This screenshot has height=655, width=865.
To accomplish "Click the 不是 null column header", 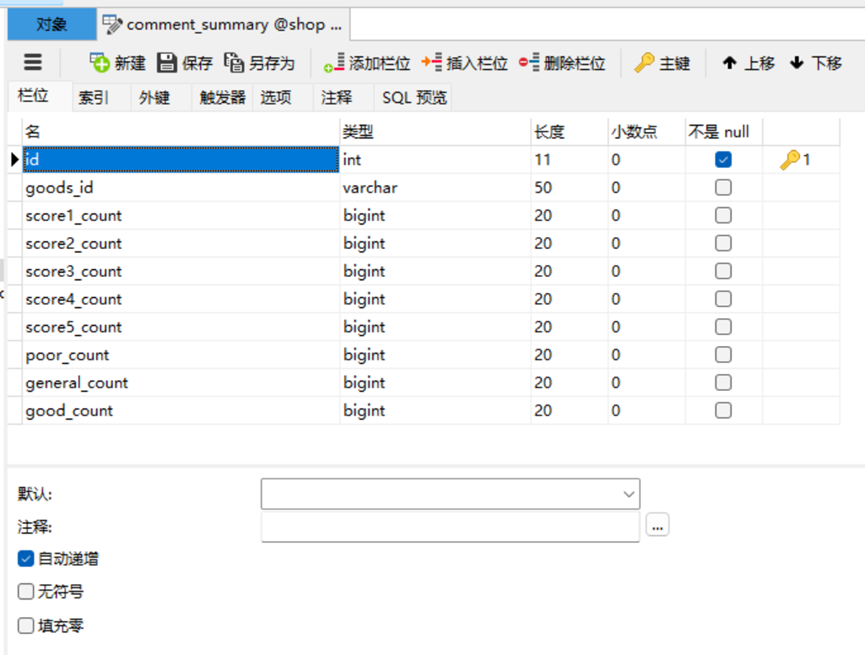I will point(724,131).
